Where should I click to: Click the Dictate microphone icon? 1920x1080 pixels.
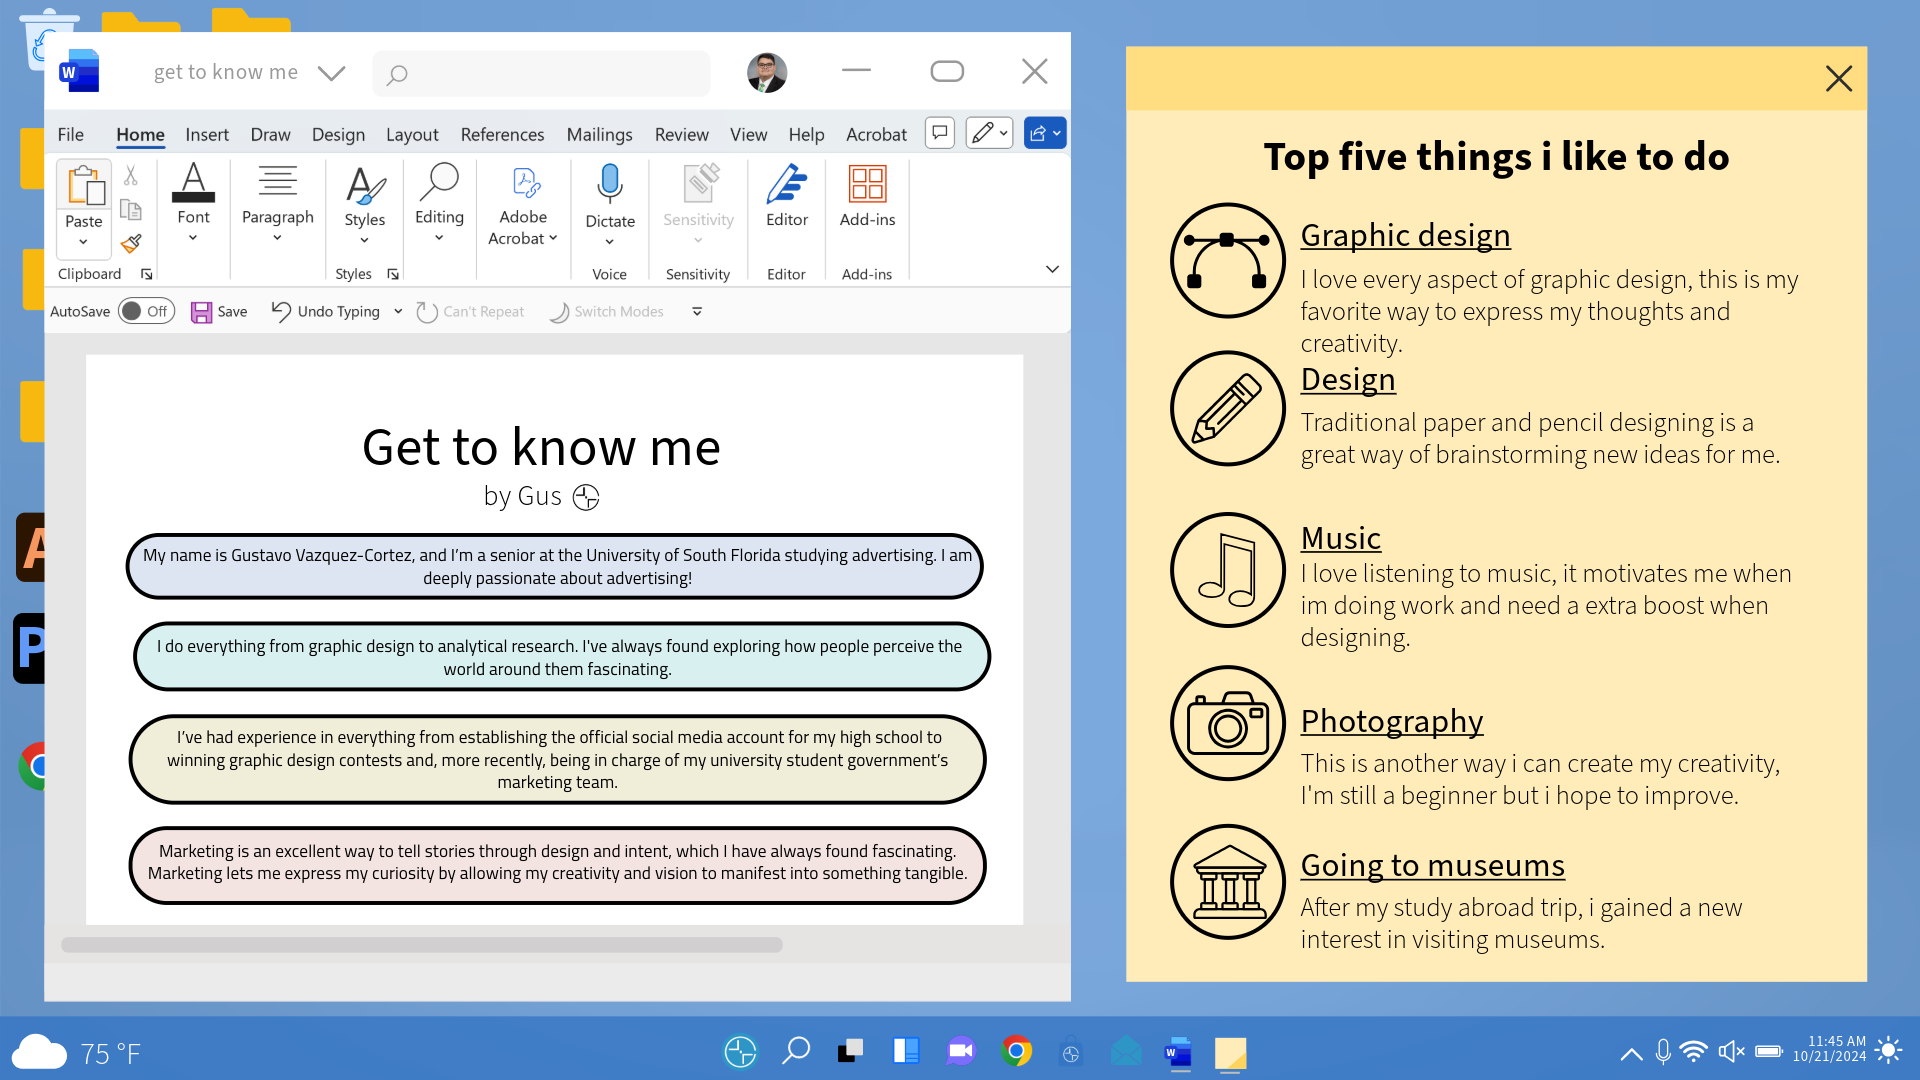[x=609, y=185]
